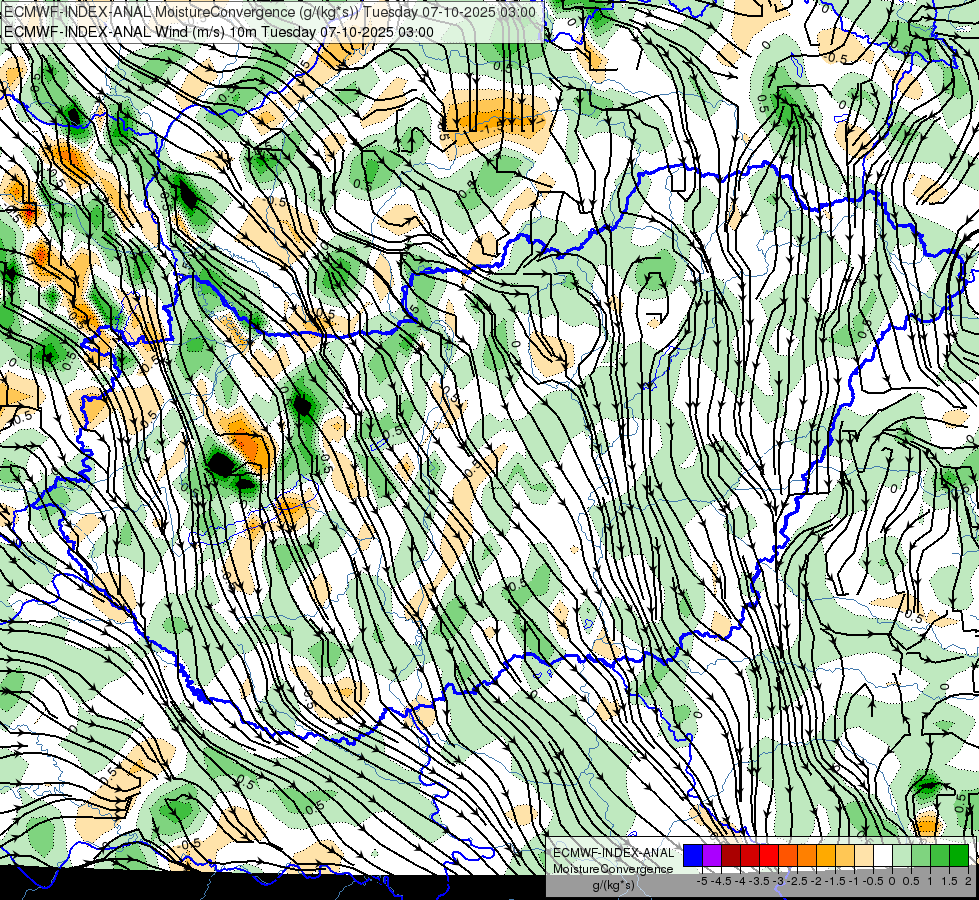Click the MoistureConvergence title line at top
The width and height of the screenshot is (979, 900).
click(x=270, y=12)
